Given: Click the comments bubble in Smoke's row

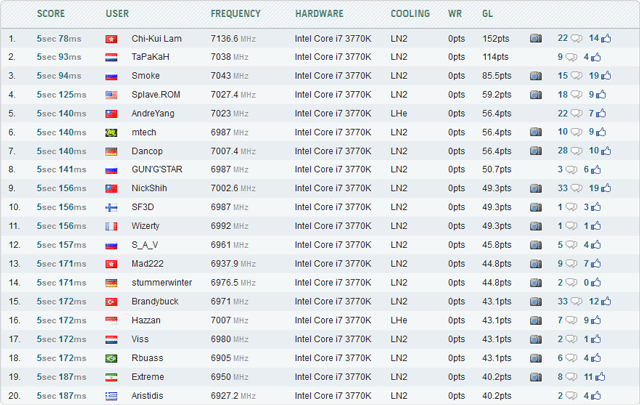Looking at the screenshot, I should [x=576, y=76].
